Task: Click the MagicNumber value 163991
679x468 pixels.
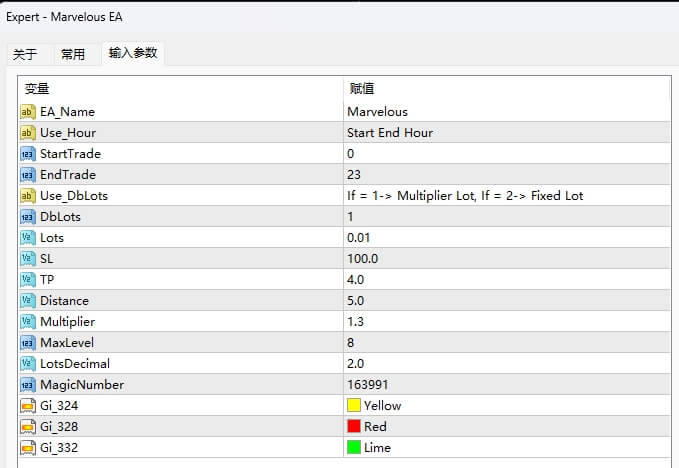Action: tap(368, 385)
